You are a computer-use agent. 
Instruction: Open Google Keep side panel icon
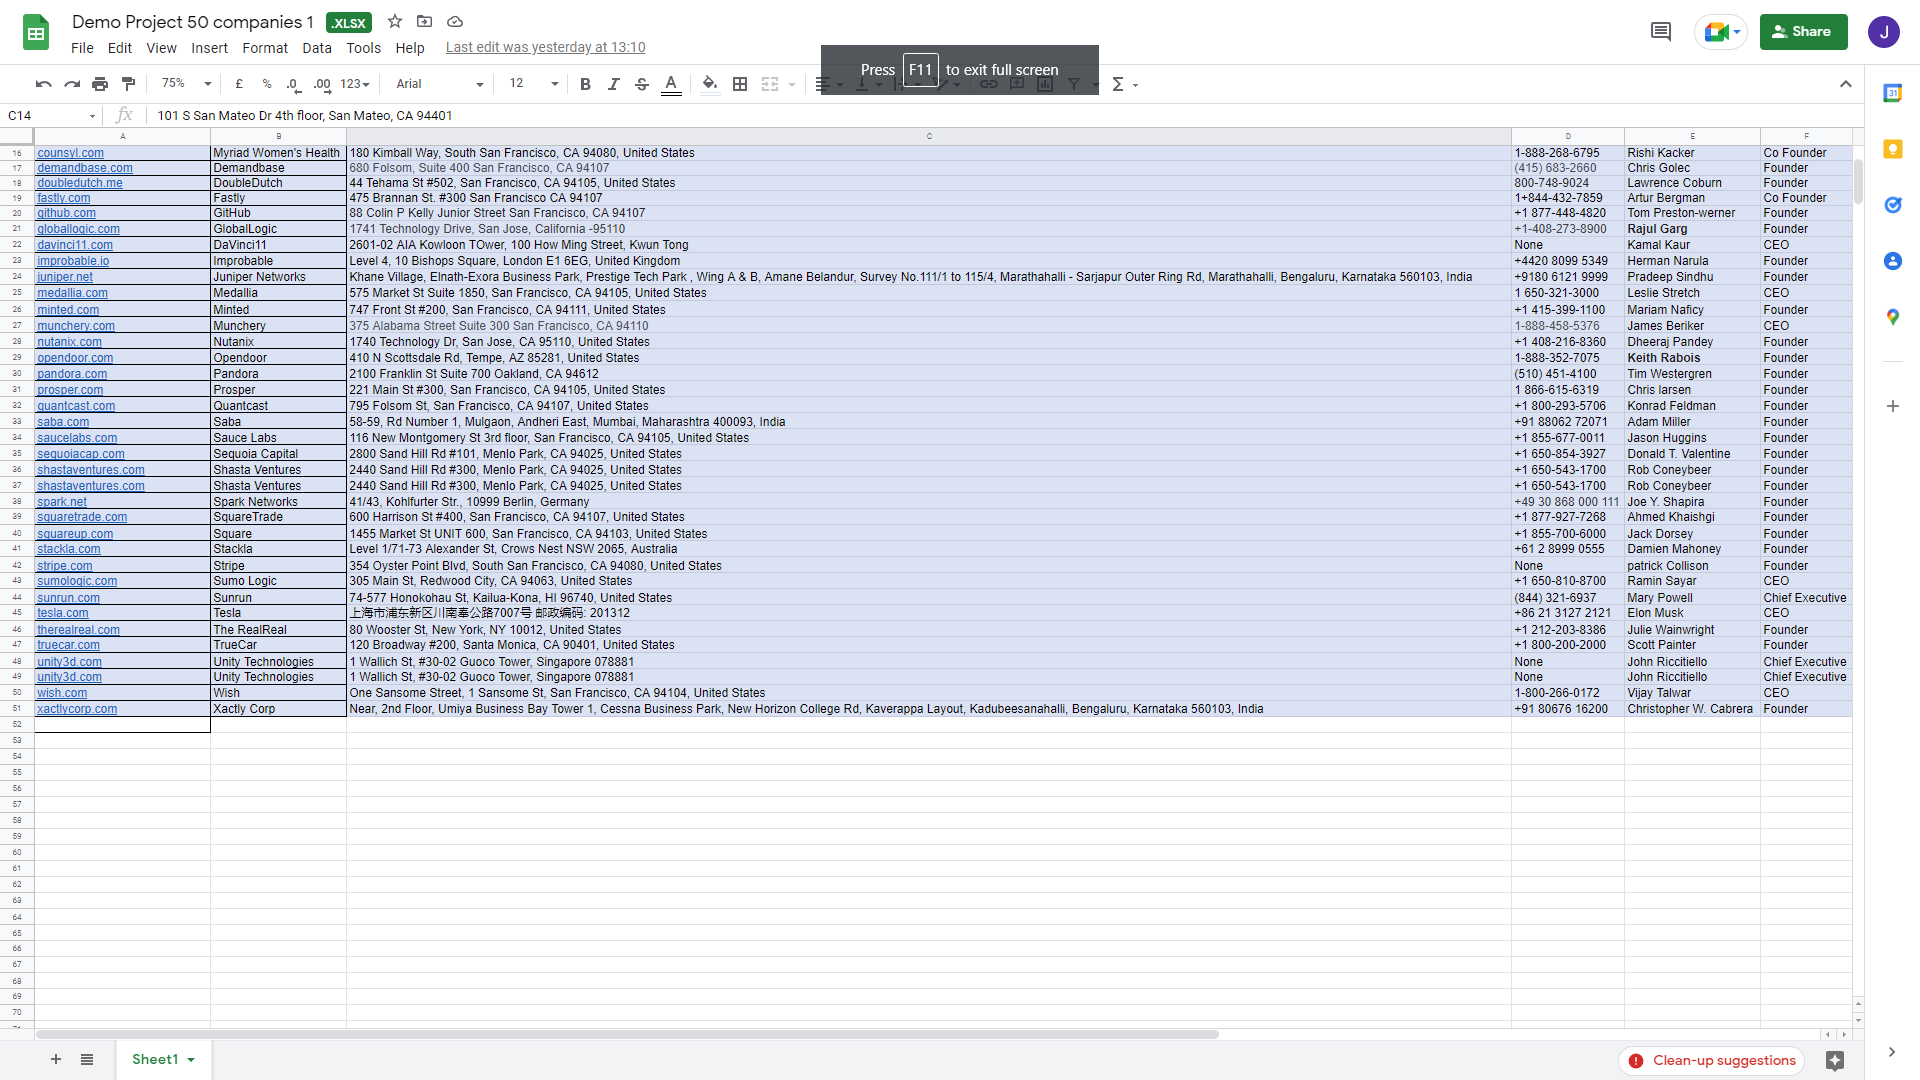[1892, 149]
